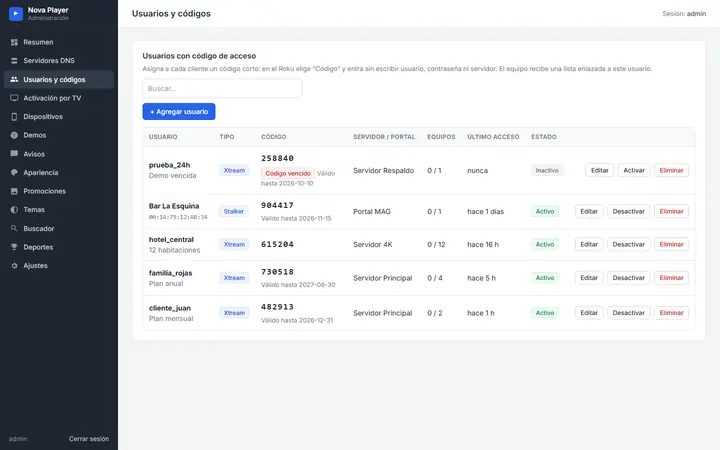Click the Apariencia palette icon
The image size is (720, 450).
pyautogui.click(x=14, y=172)
